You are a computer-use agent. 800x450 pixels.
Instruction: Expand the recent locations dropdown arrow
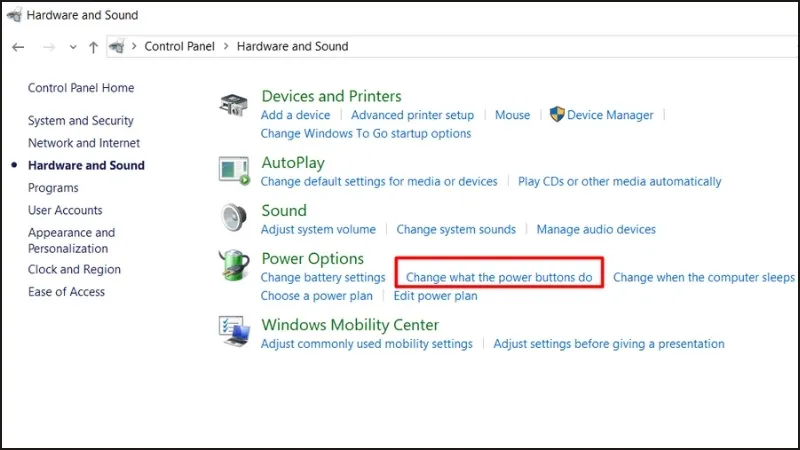pos(72,47)
